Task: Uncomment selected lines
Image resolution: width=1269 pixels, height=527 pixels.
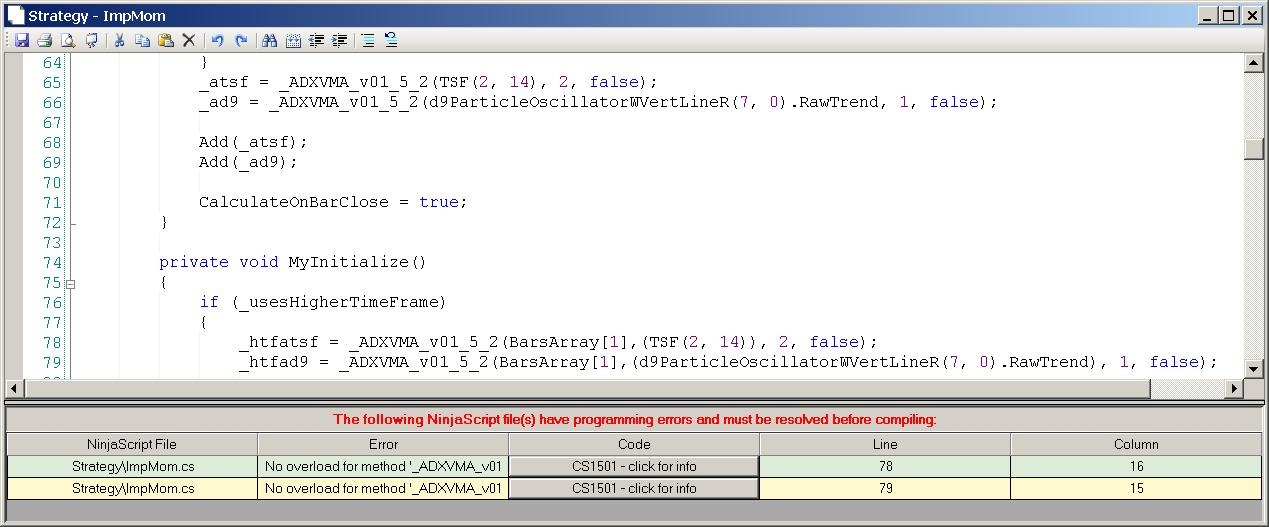Action: click(x=391, y=41)
